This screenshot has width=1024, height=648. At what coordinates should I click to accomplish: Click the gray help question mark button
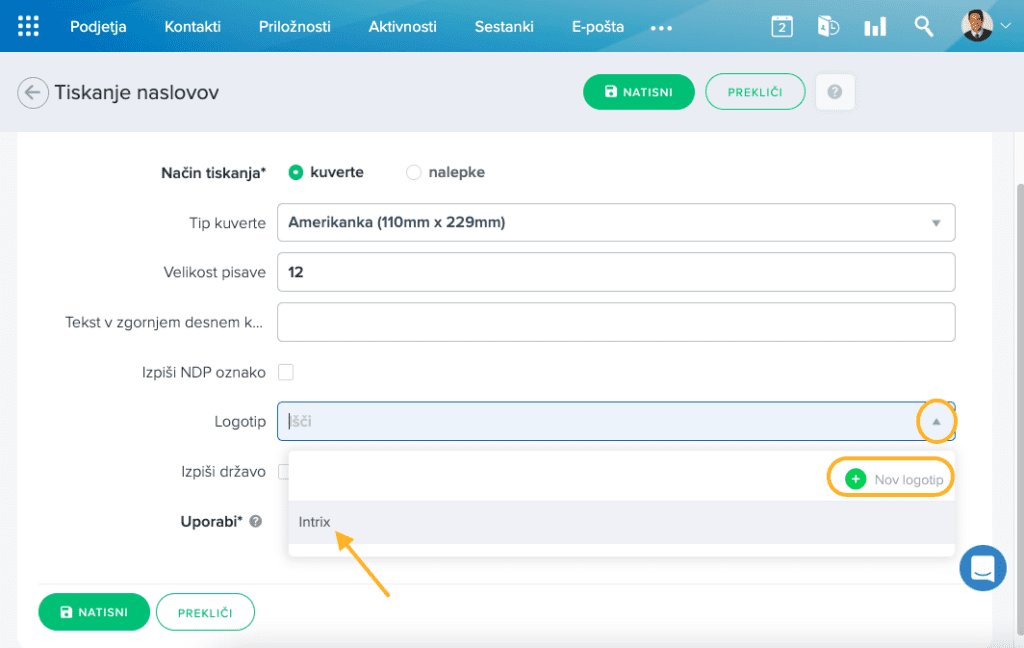834,92
